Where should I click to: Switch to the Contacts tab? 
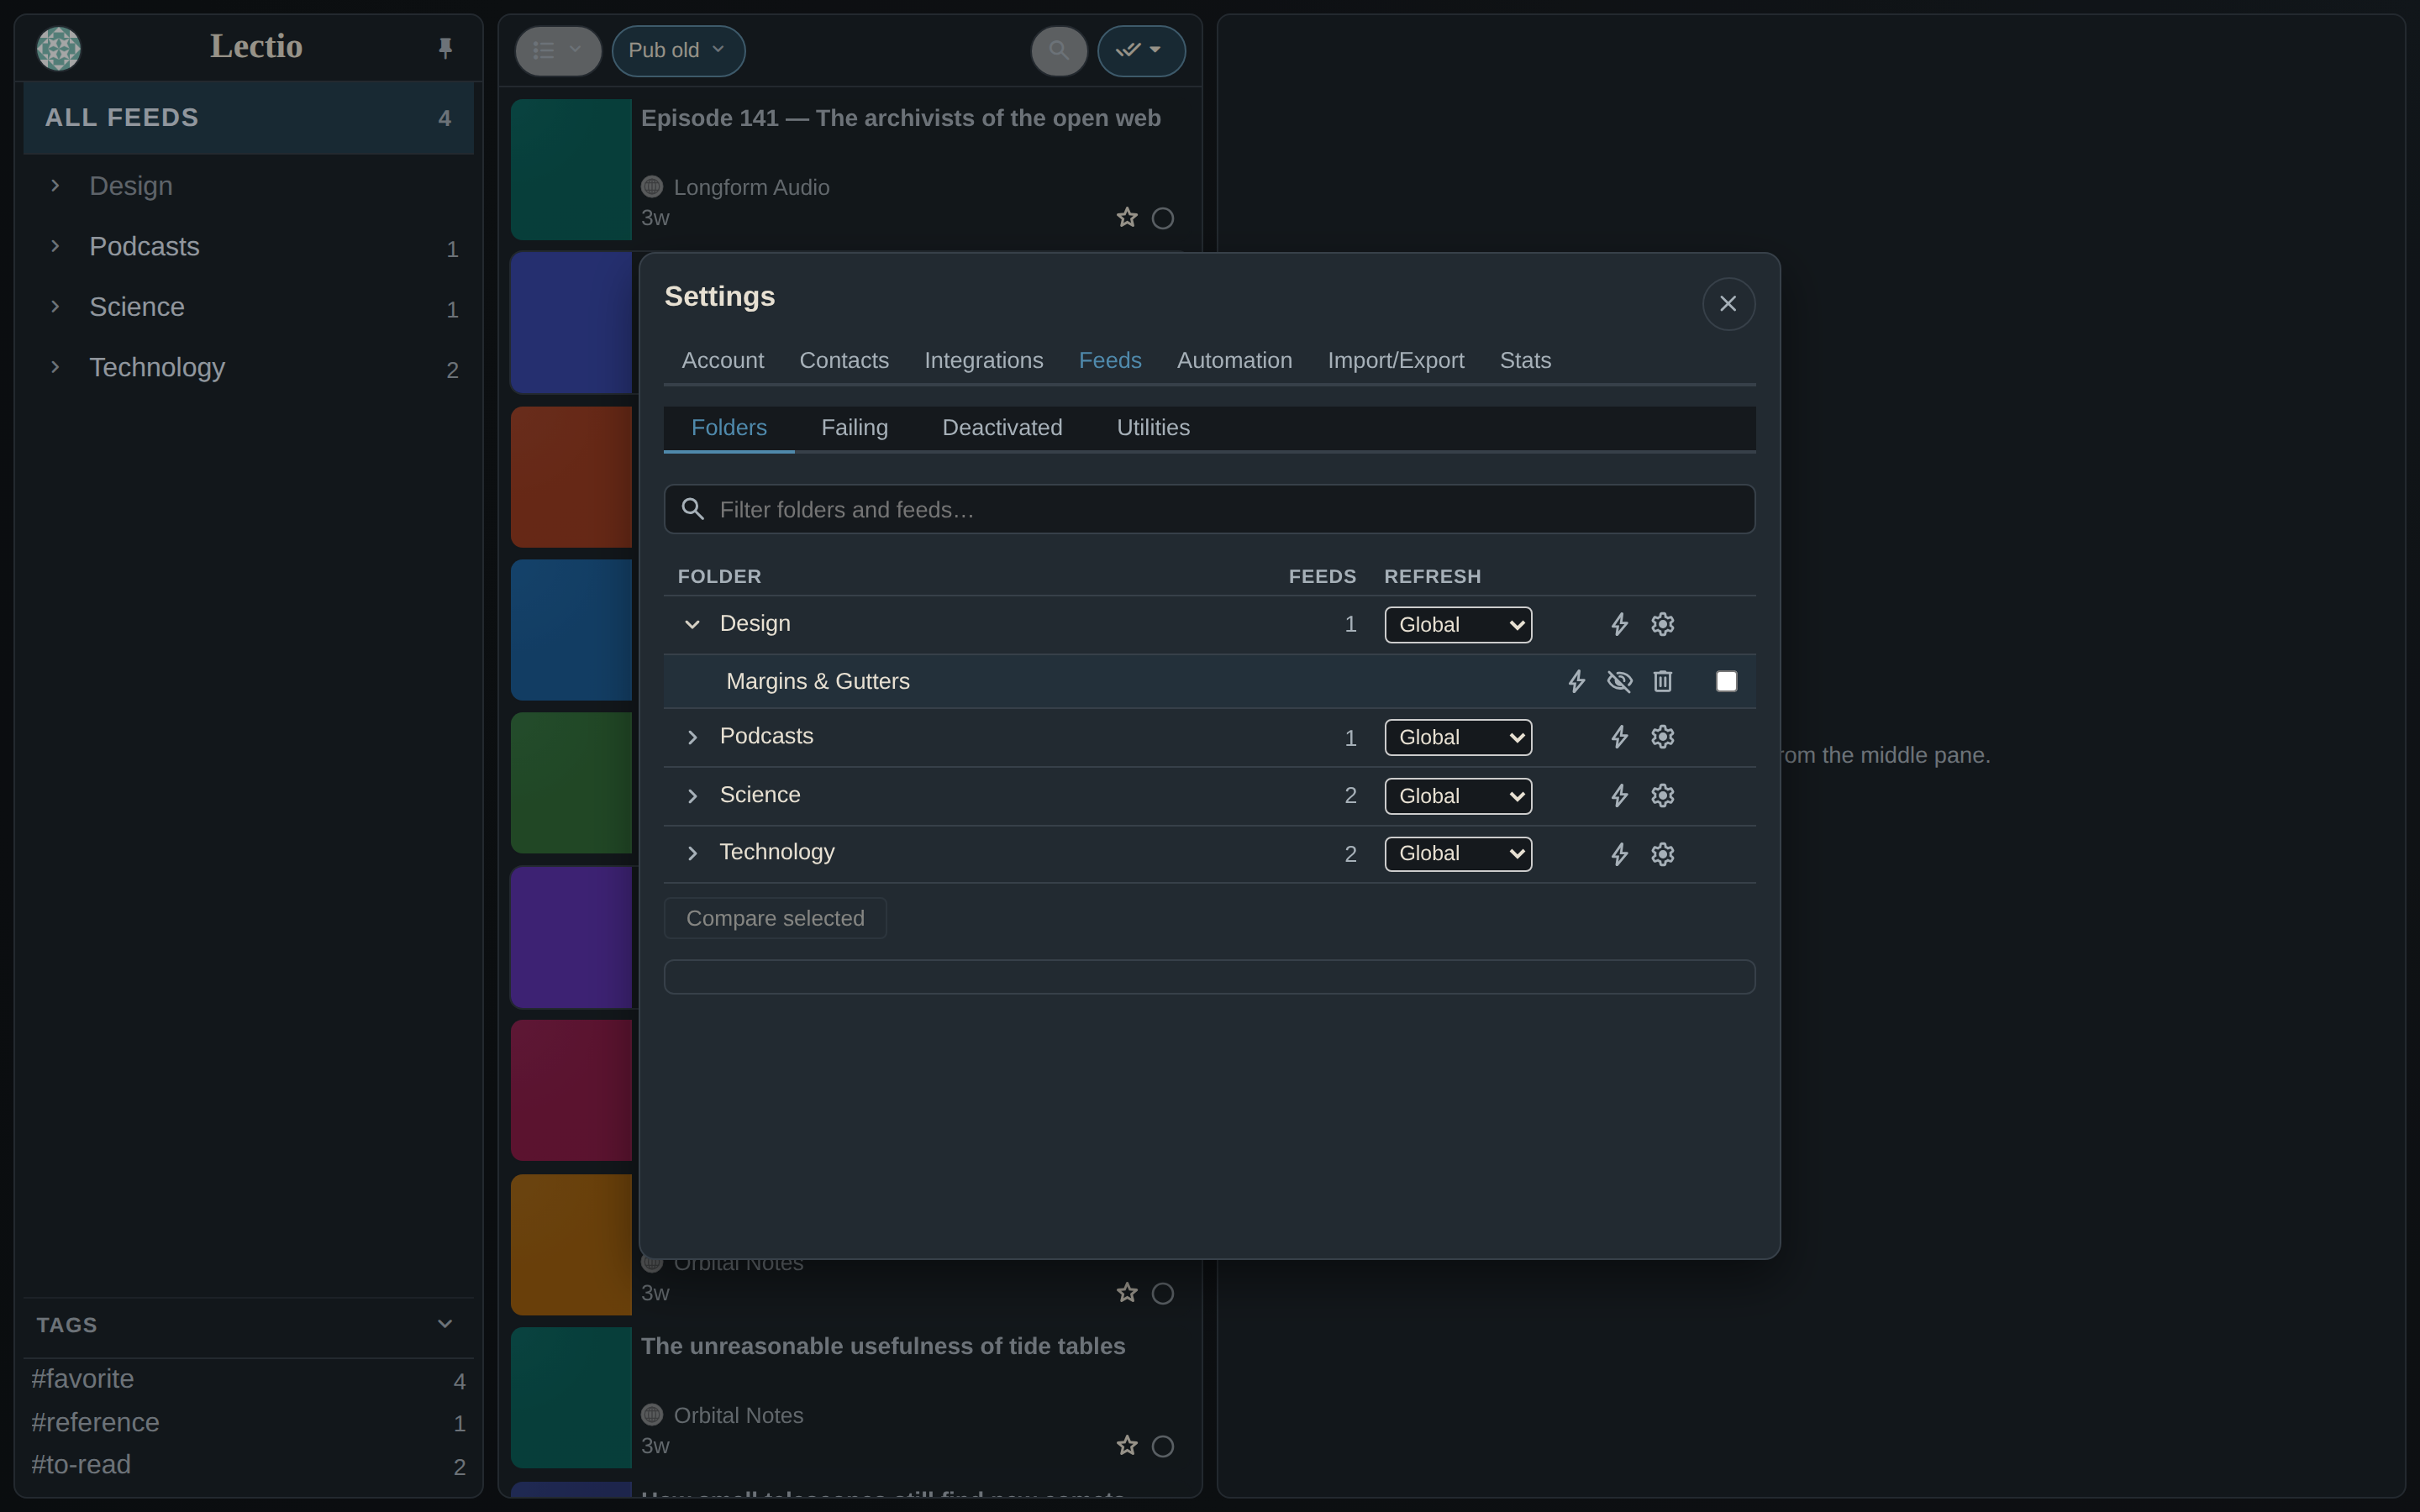point(844,360)
